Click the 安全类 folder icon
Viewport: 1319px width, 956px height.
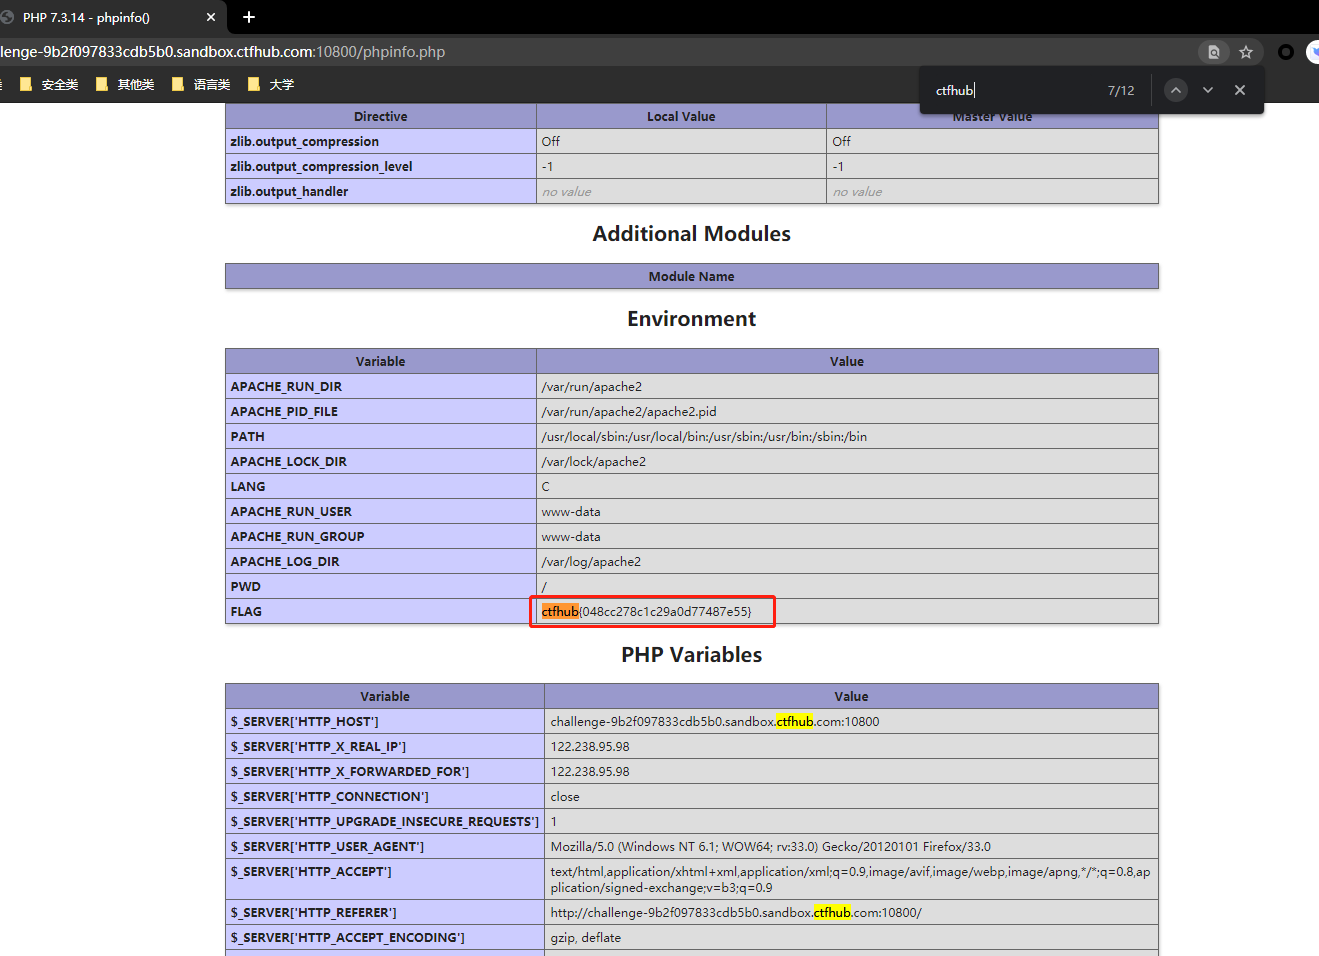tap(26, 84)
